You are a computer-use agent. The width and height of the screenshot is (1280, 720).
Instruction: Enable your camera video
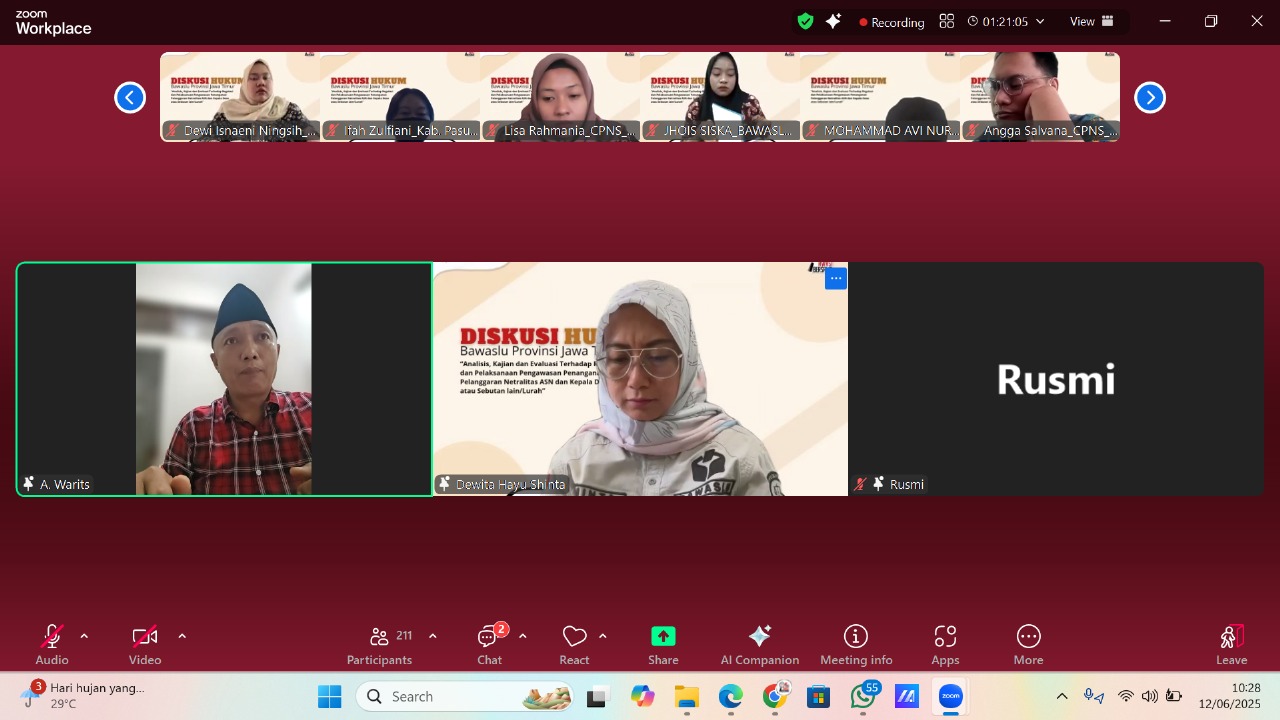pyautogui.click(x=145, y=636)
